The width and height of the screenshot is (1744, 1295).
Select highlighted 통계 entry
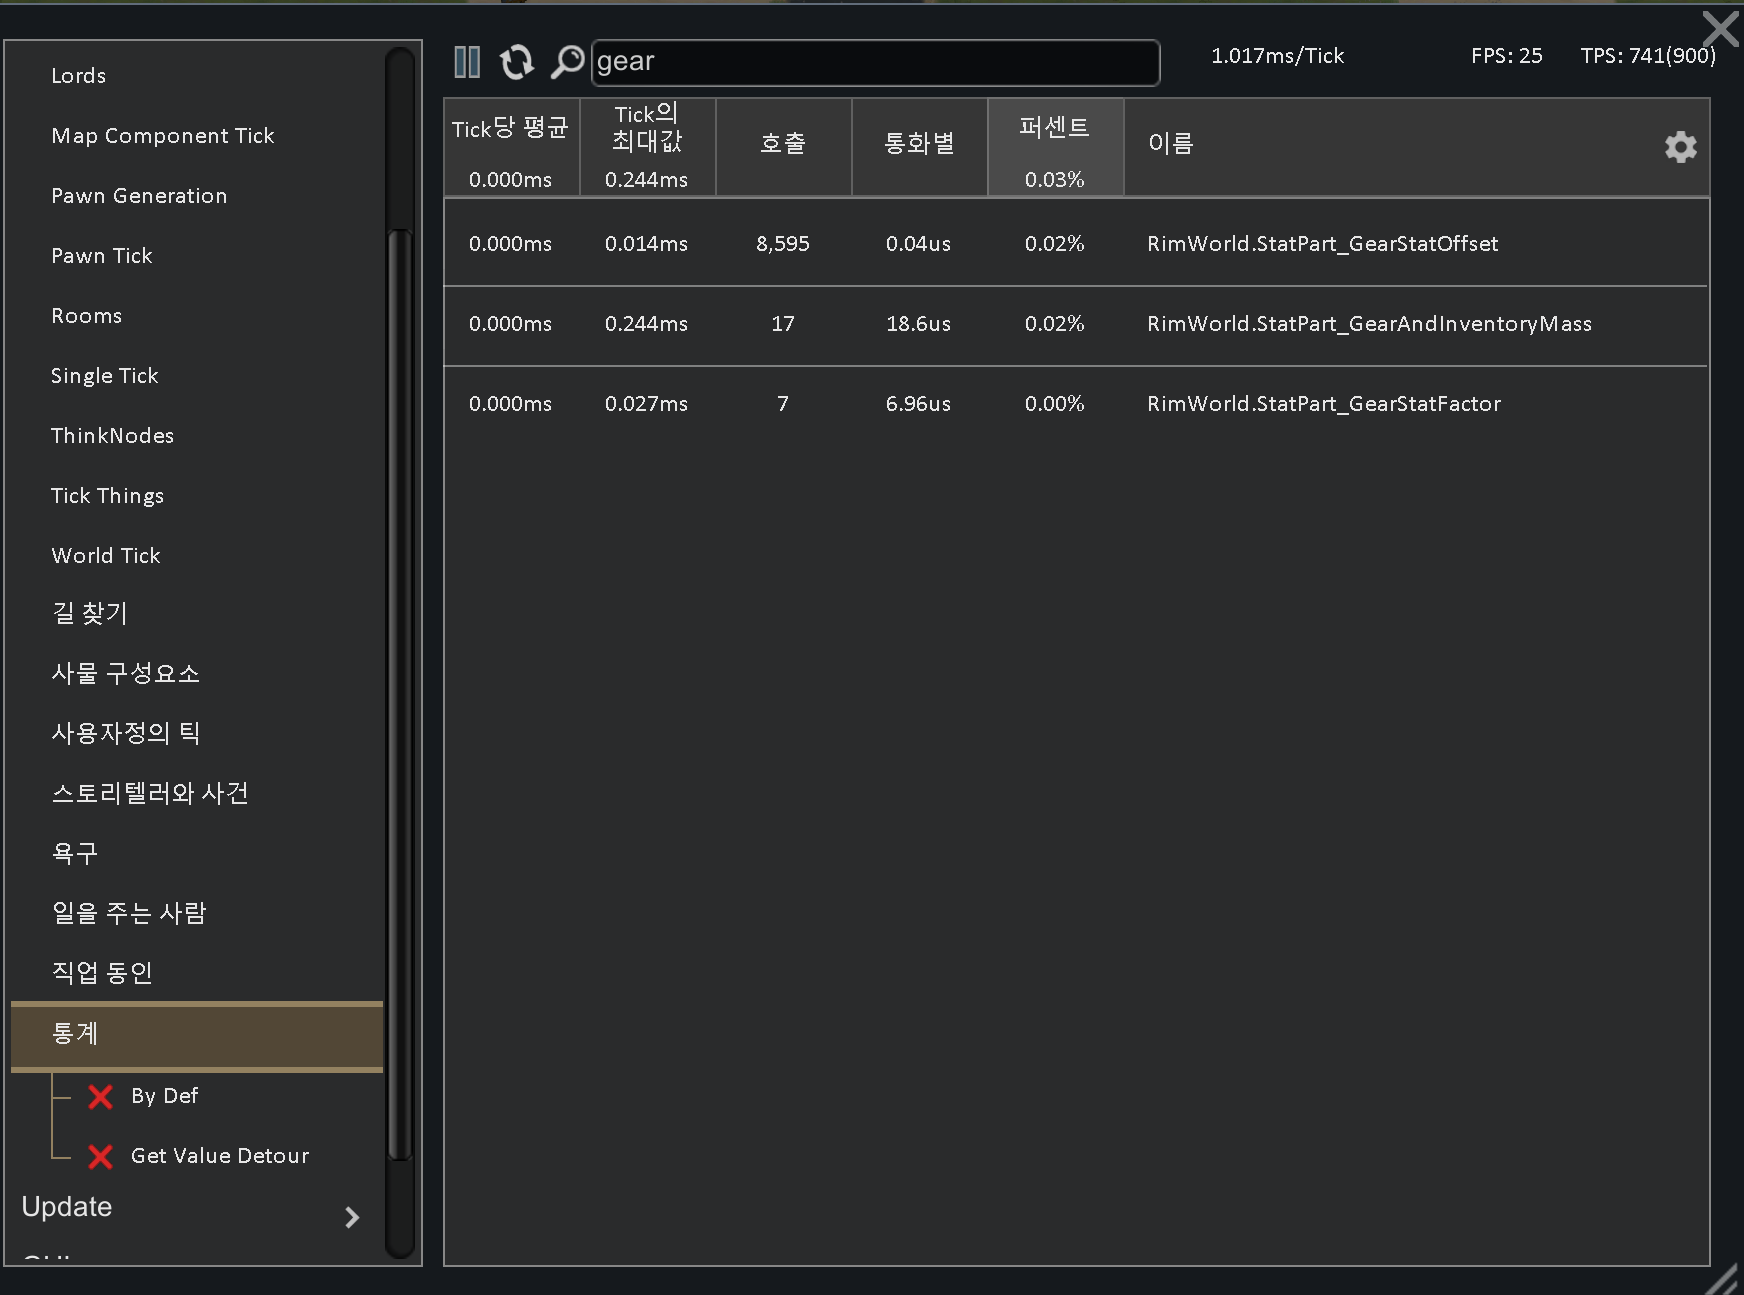pyautogui.click(x=197, y=1036)
